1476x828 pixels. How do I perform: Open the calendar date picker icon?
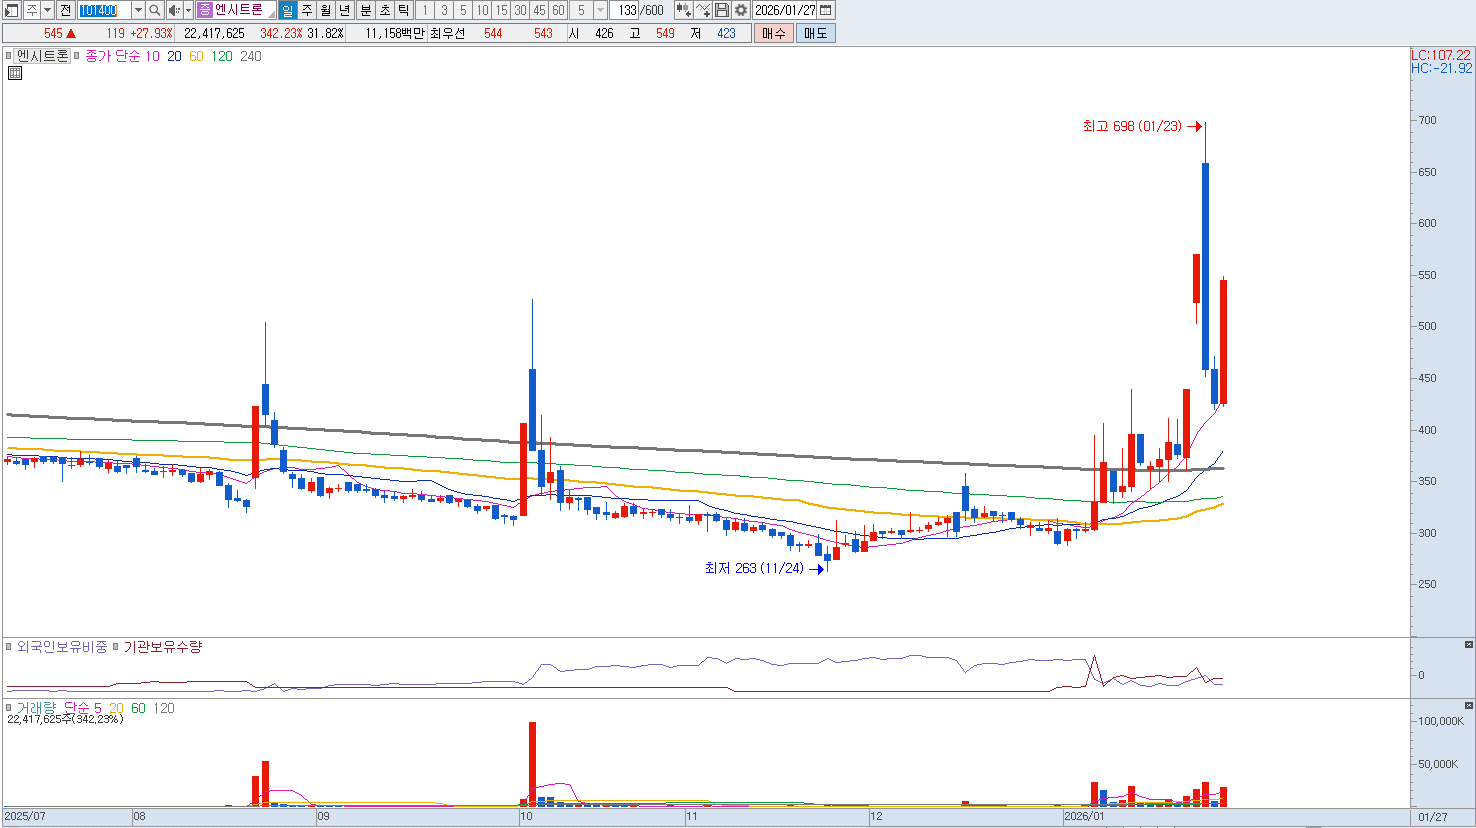(x=826, y=10)
